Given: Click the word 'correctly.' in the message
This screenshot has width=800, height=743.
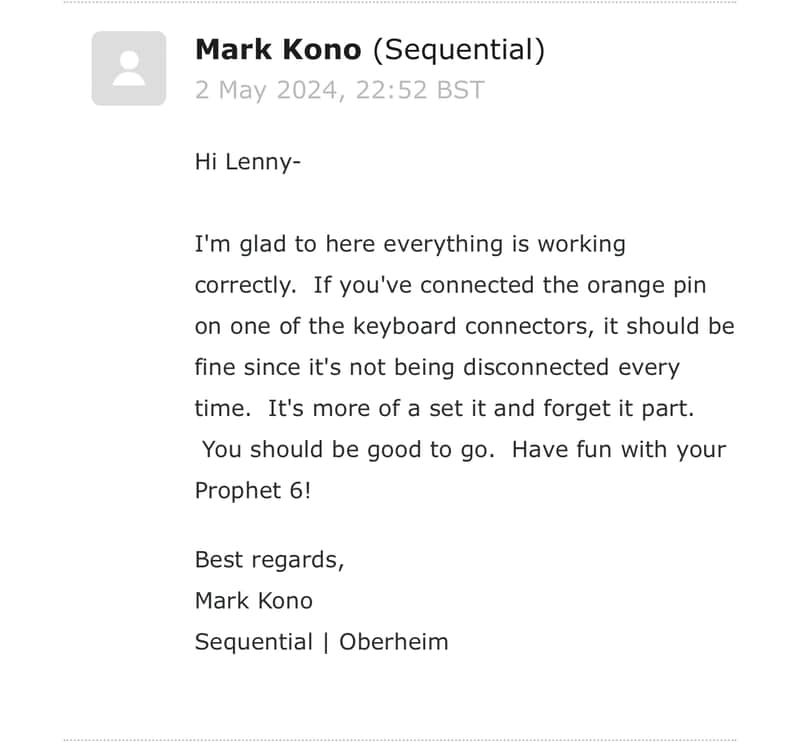Looking at the screenshot, I should click(x=246, y=286).
